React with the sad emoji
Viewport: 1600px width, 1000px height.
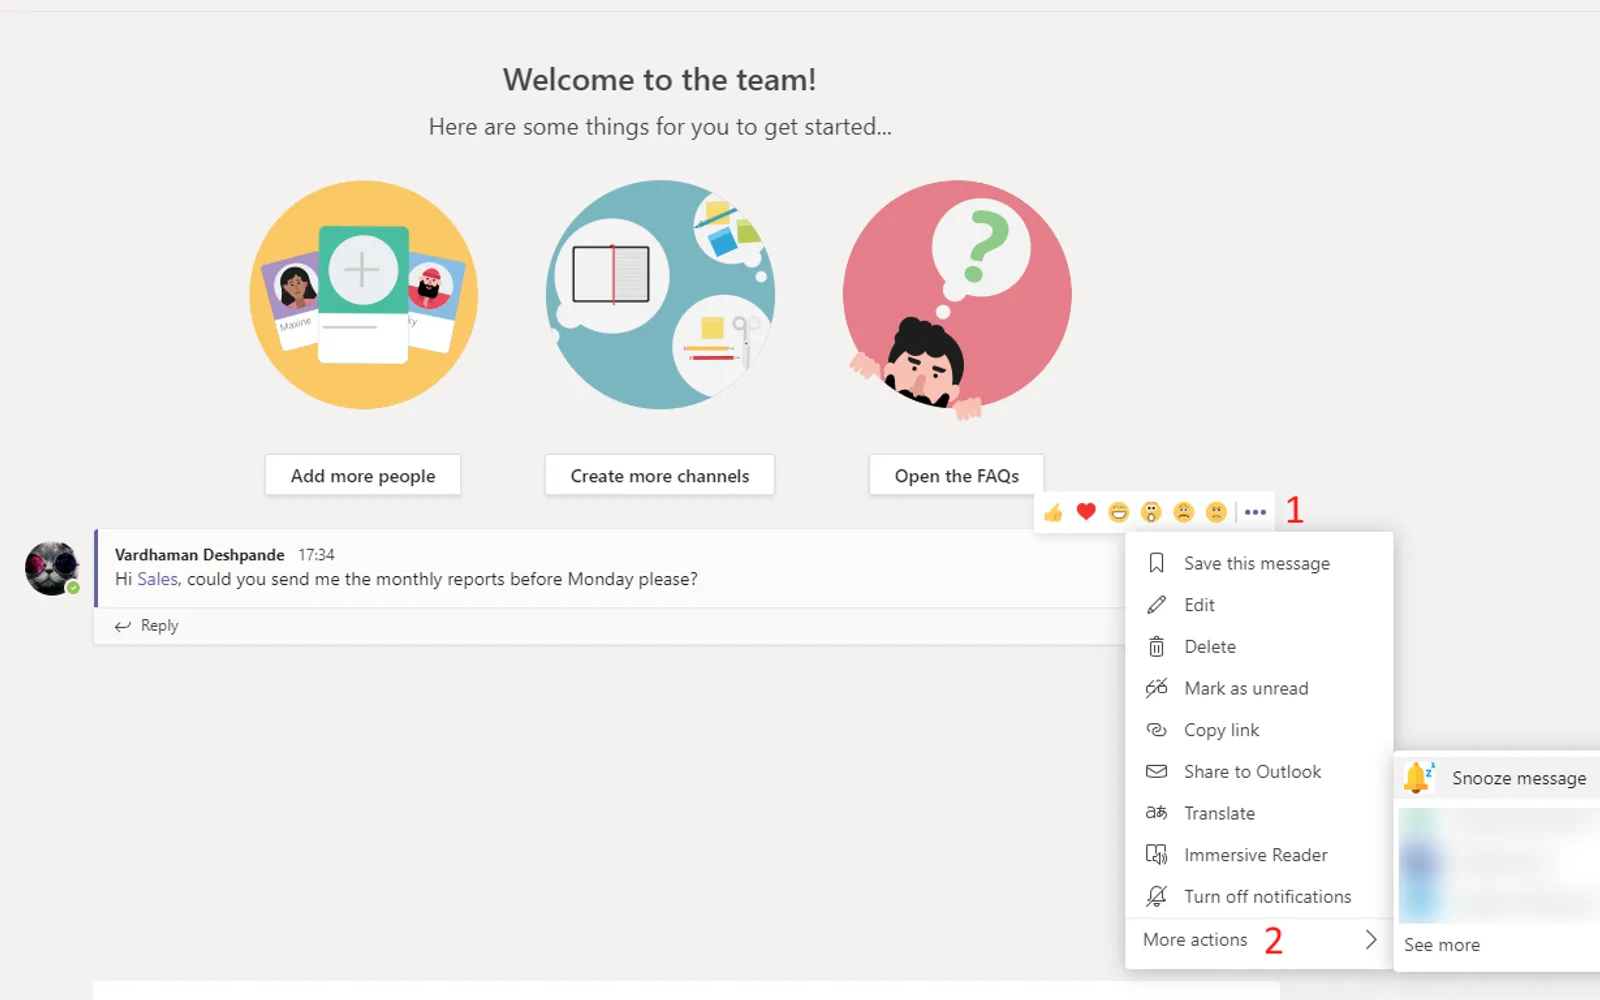[x=1184, y=513]
